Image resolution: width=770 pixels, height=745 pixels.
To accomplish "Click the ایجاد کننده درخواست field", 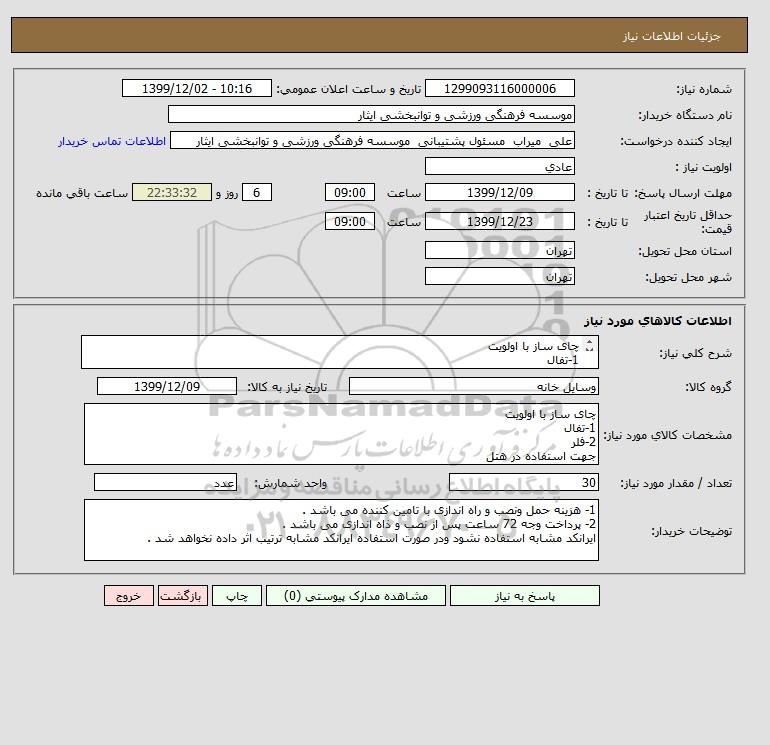I will [x=372, y=140].
